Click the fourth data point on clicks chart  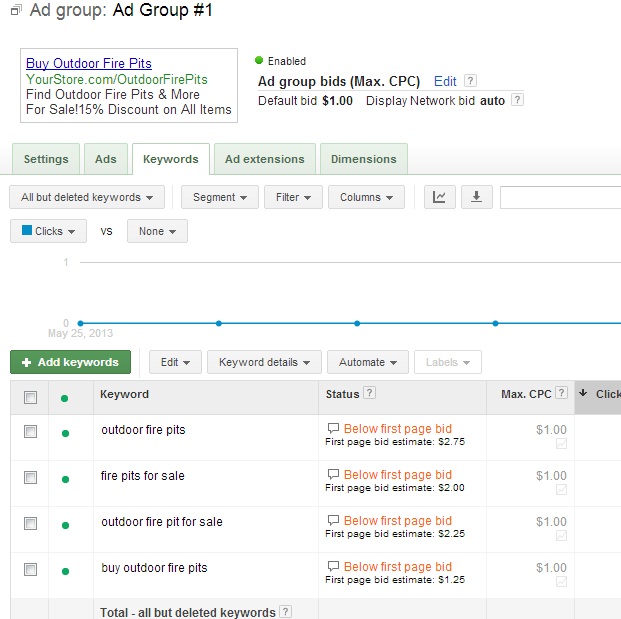tap(495, 323)
